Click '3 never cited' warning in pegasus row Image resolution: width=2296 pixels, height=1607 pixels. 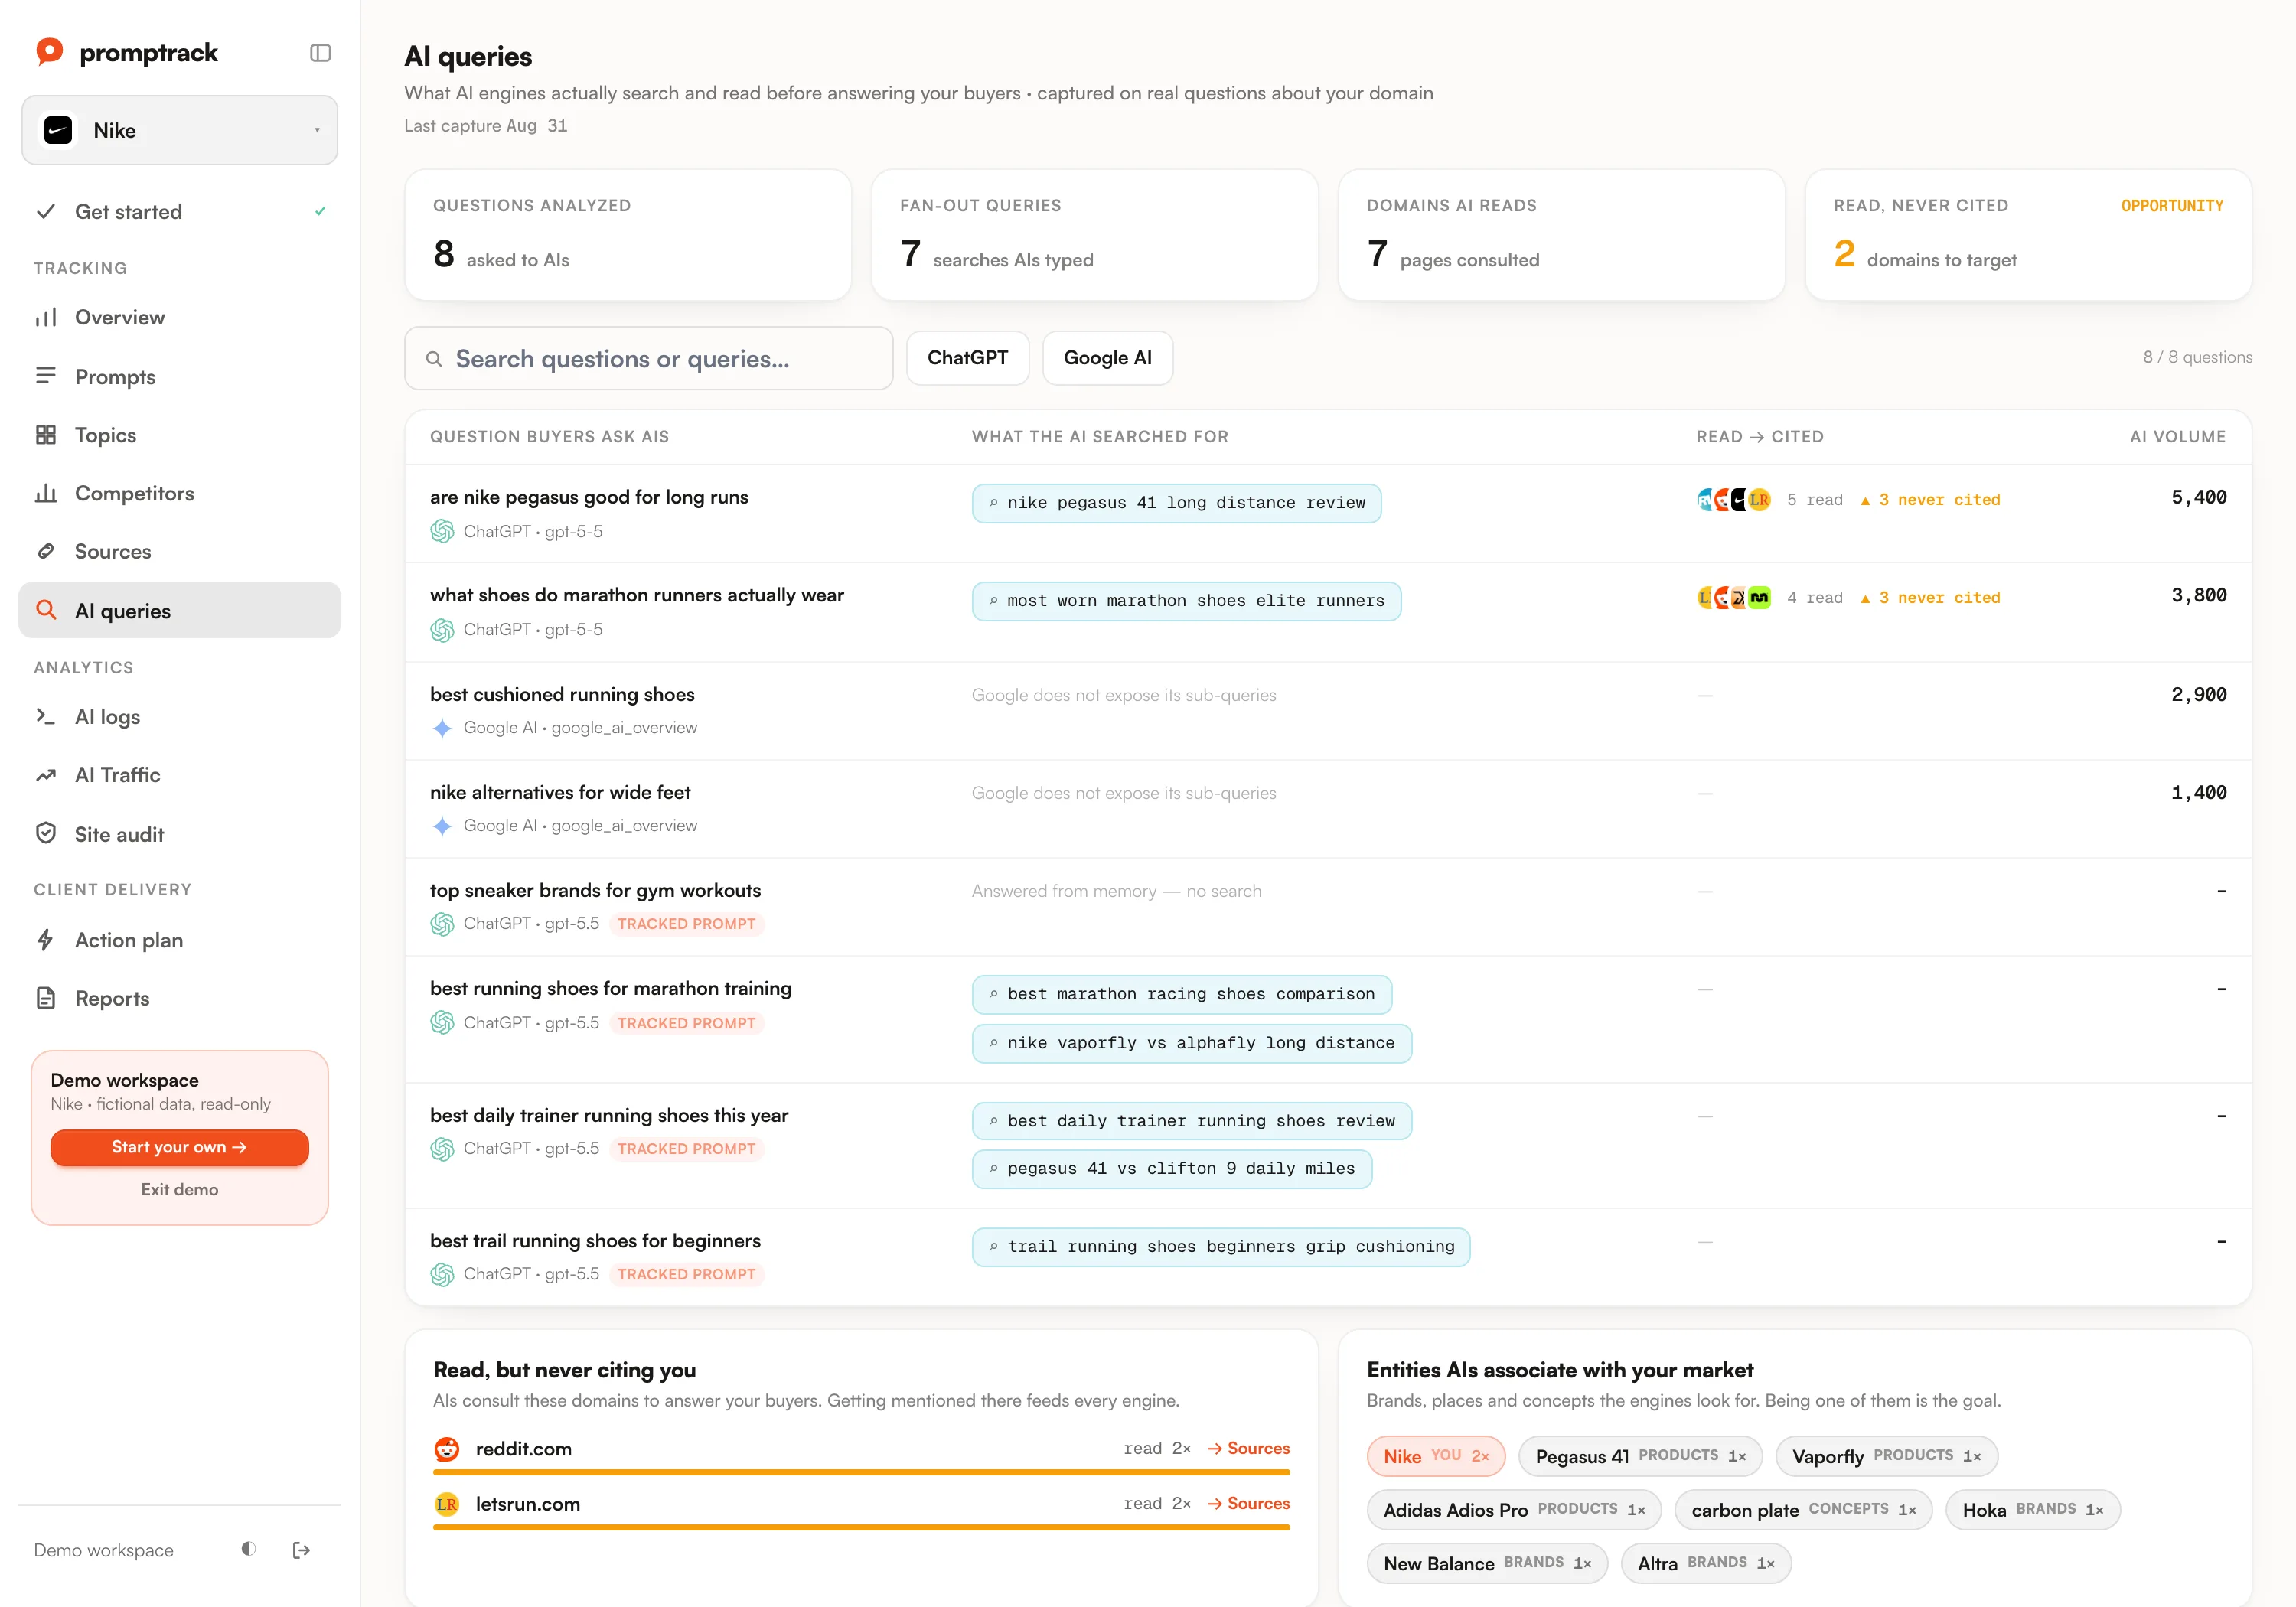click(1930, 500)
